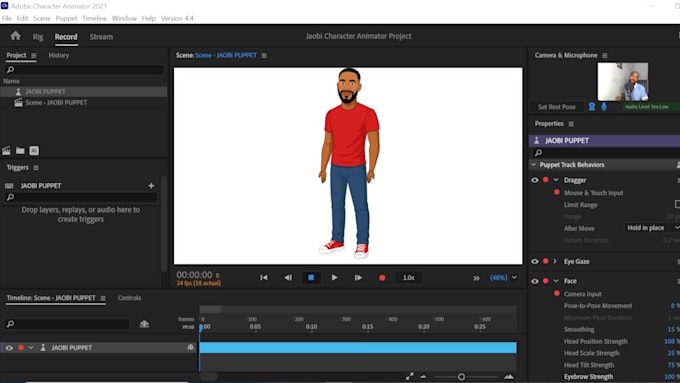The height and width of the screenshot is (383, 680).
Task: Toggle Eye Gaze behavior visibility eye
Action: (x=535, y=262)
